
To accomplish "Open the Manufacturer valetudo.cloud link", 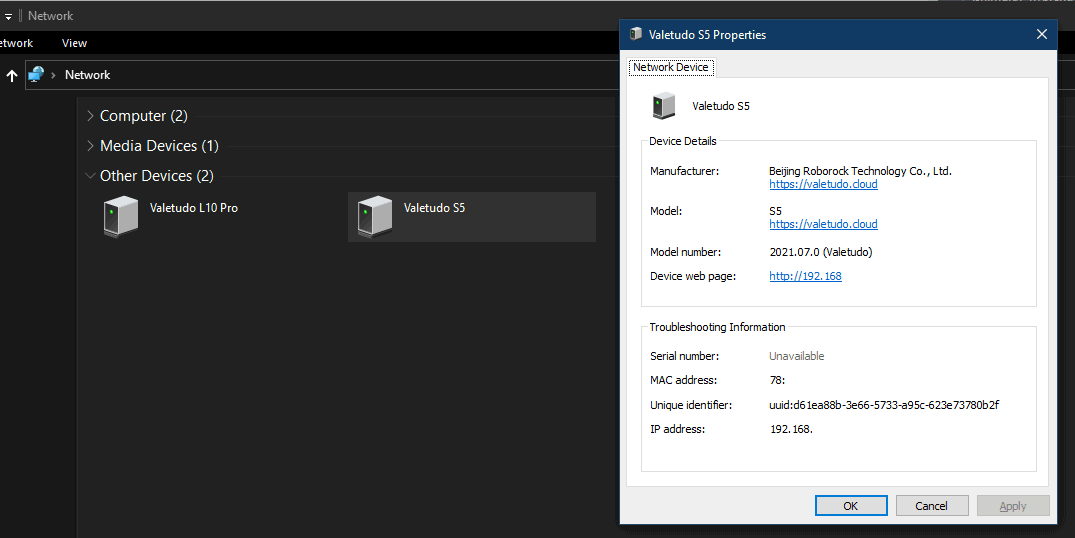I will 823,184.
